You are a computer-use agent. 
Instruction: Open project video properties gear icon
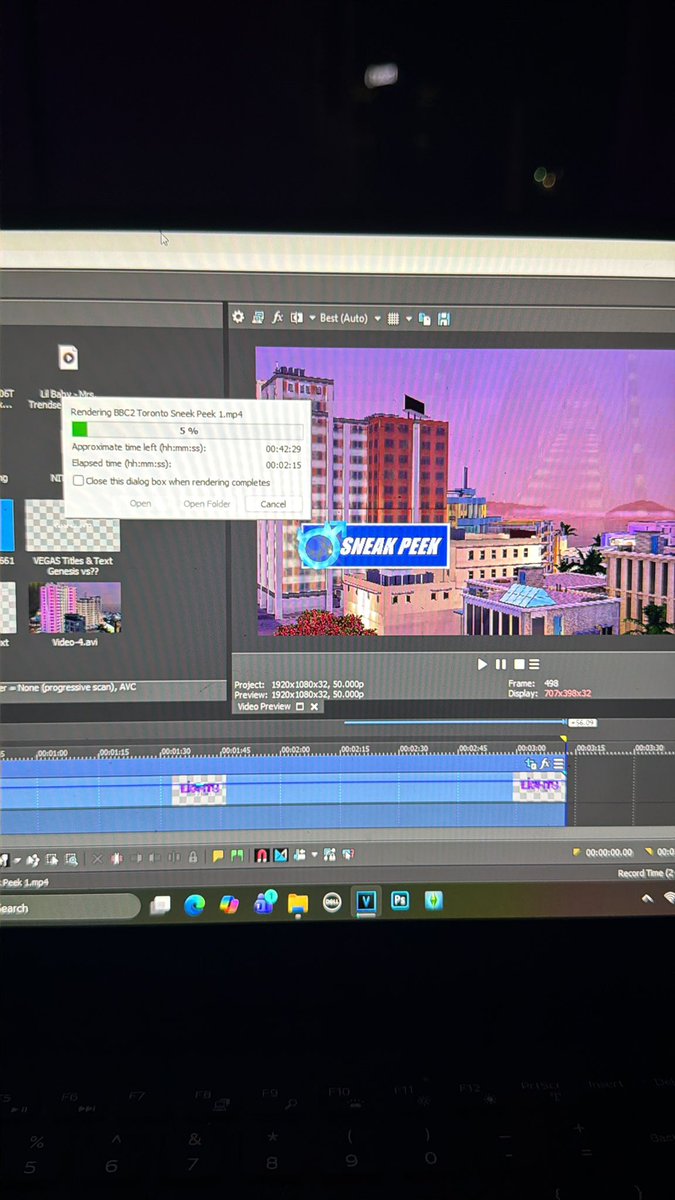click(x=238, y=317)
